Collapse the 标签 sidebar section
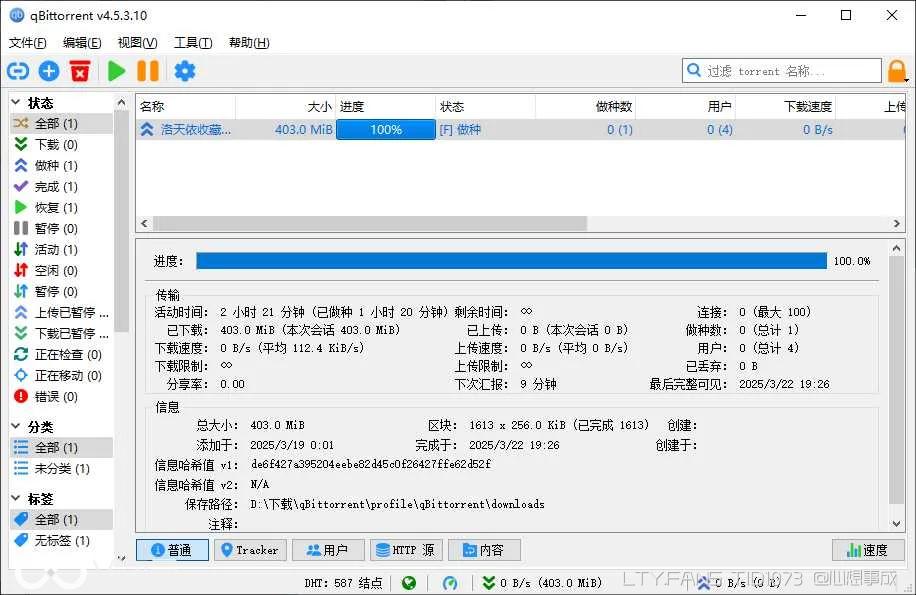 coord(16,498)
